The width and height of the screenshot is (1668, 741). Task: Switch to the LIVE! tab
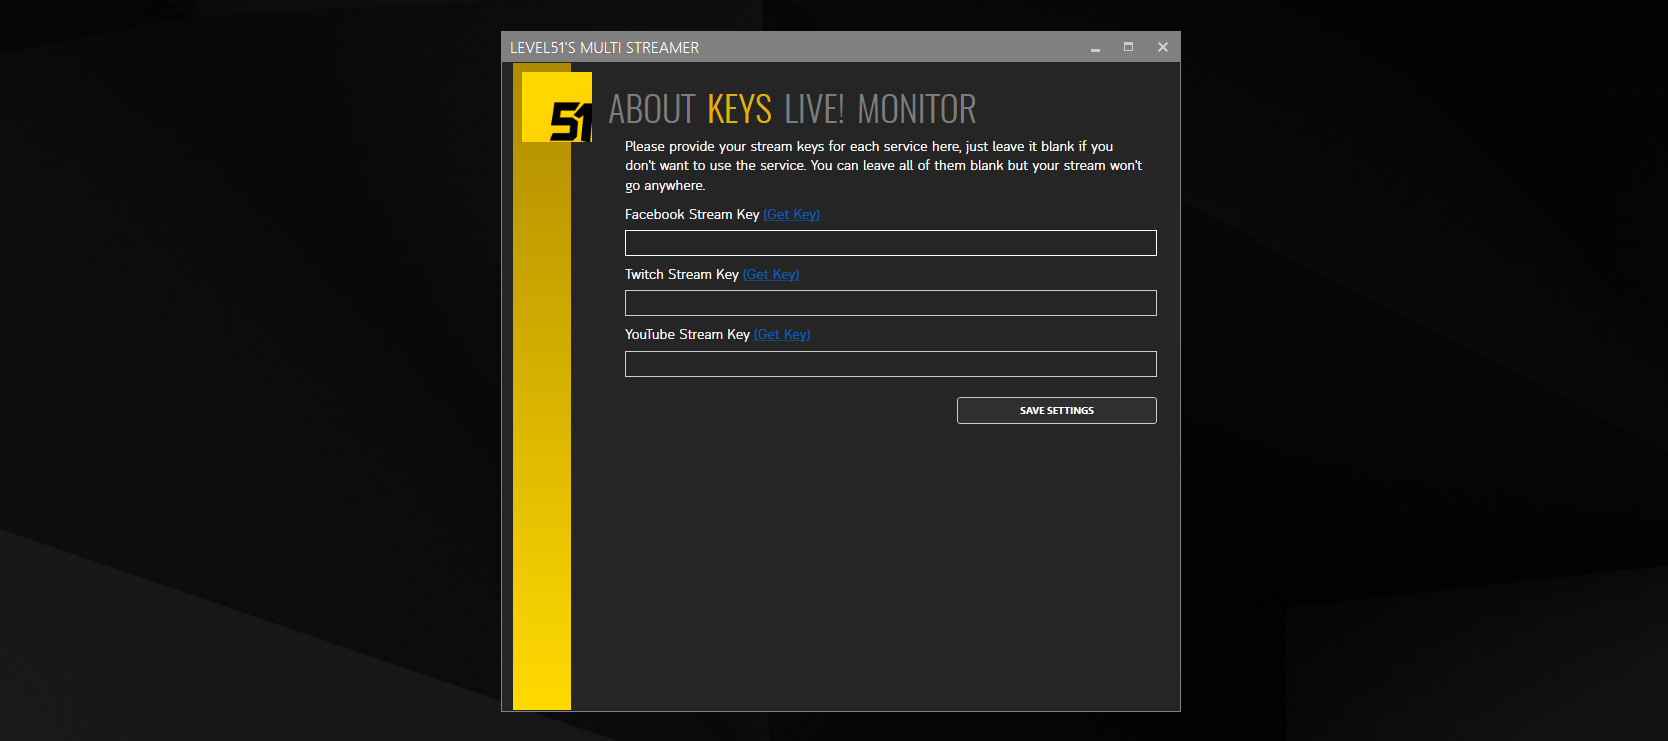tap(814, 109)
